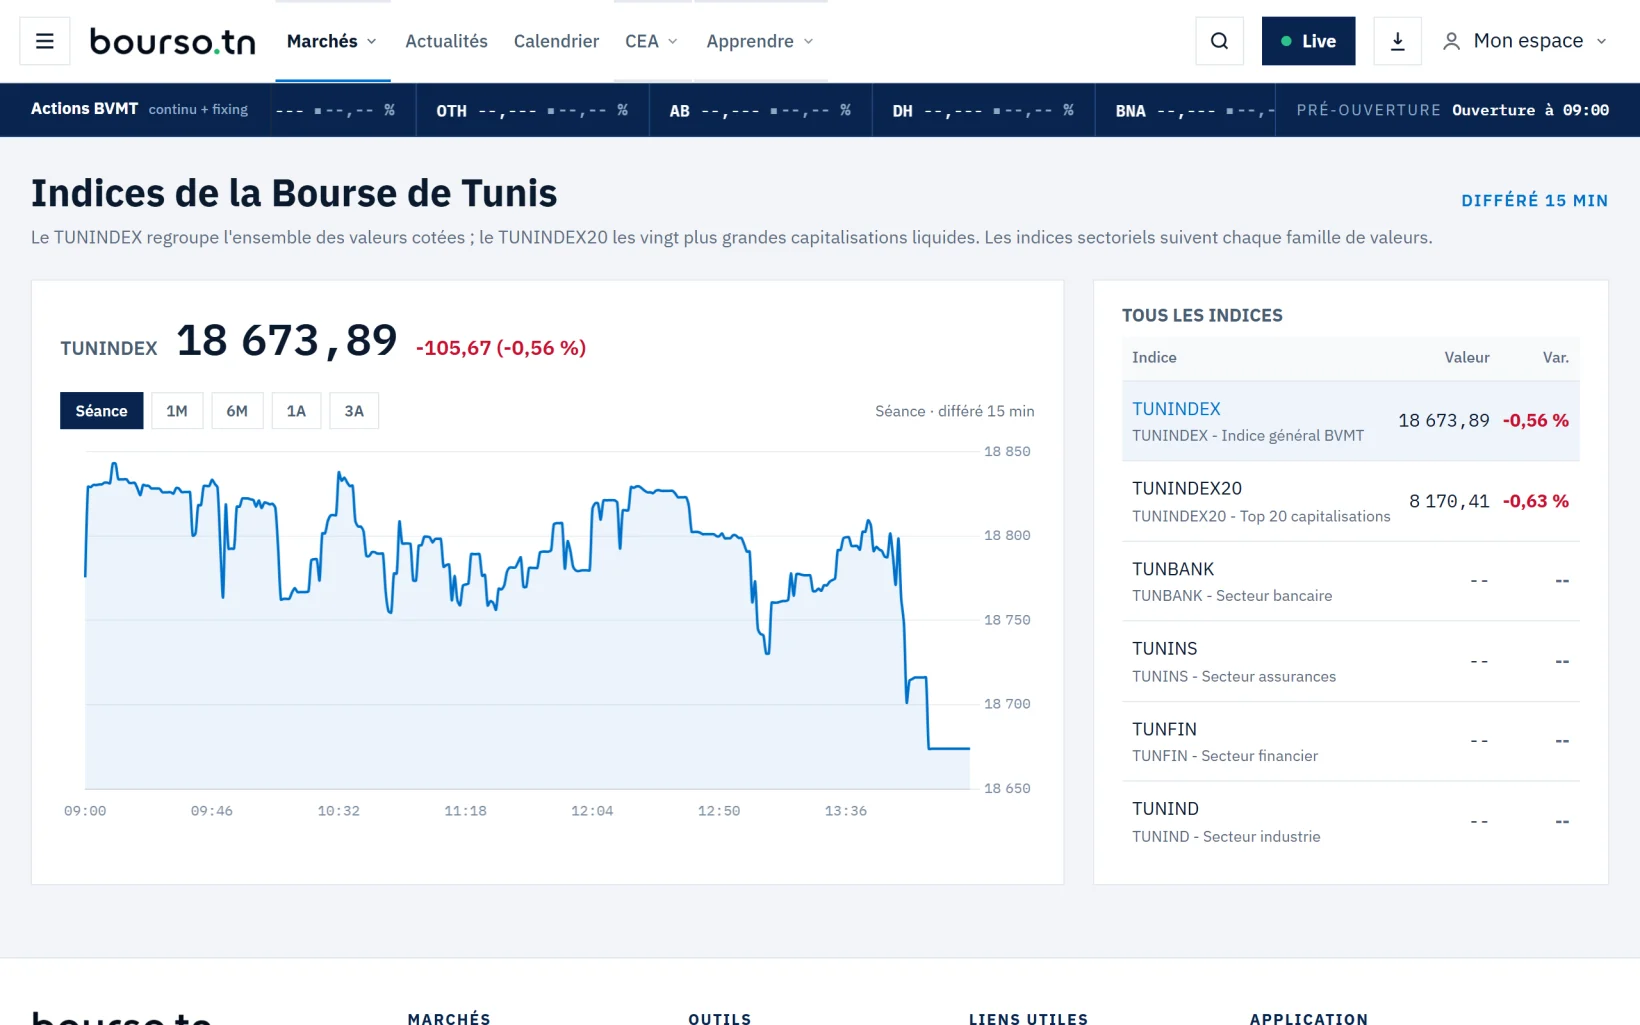Go to bourso.tn homepage logo
Image resolution: width=1640 pixels, height=1025 pixels.
172,41
